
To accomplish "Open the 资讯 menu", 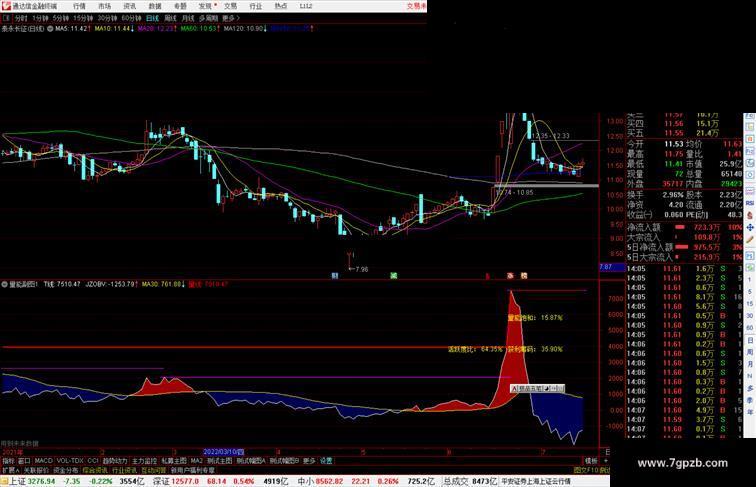I will [x=130, y=6].
